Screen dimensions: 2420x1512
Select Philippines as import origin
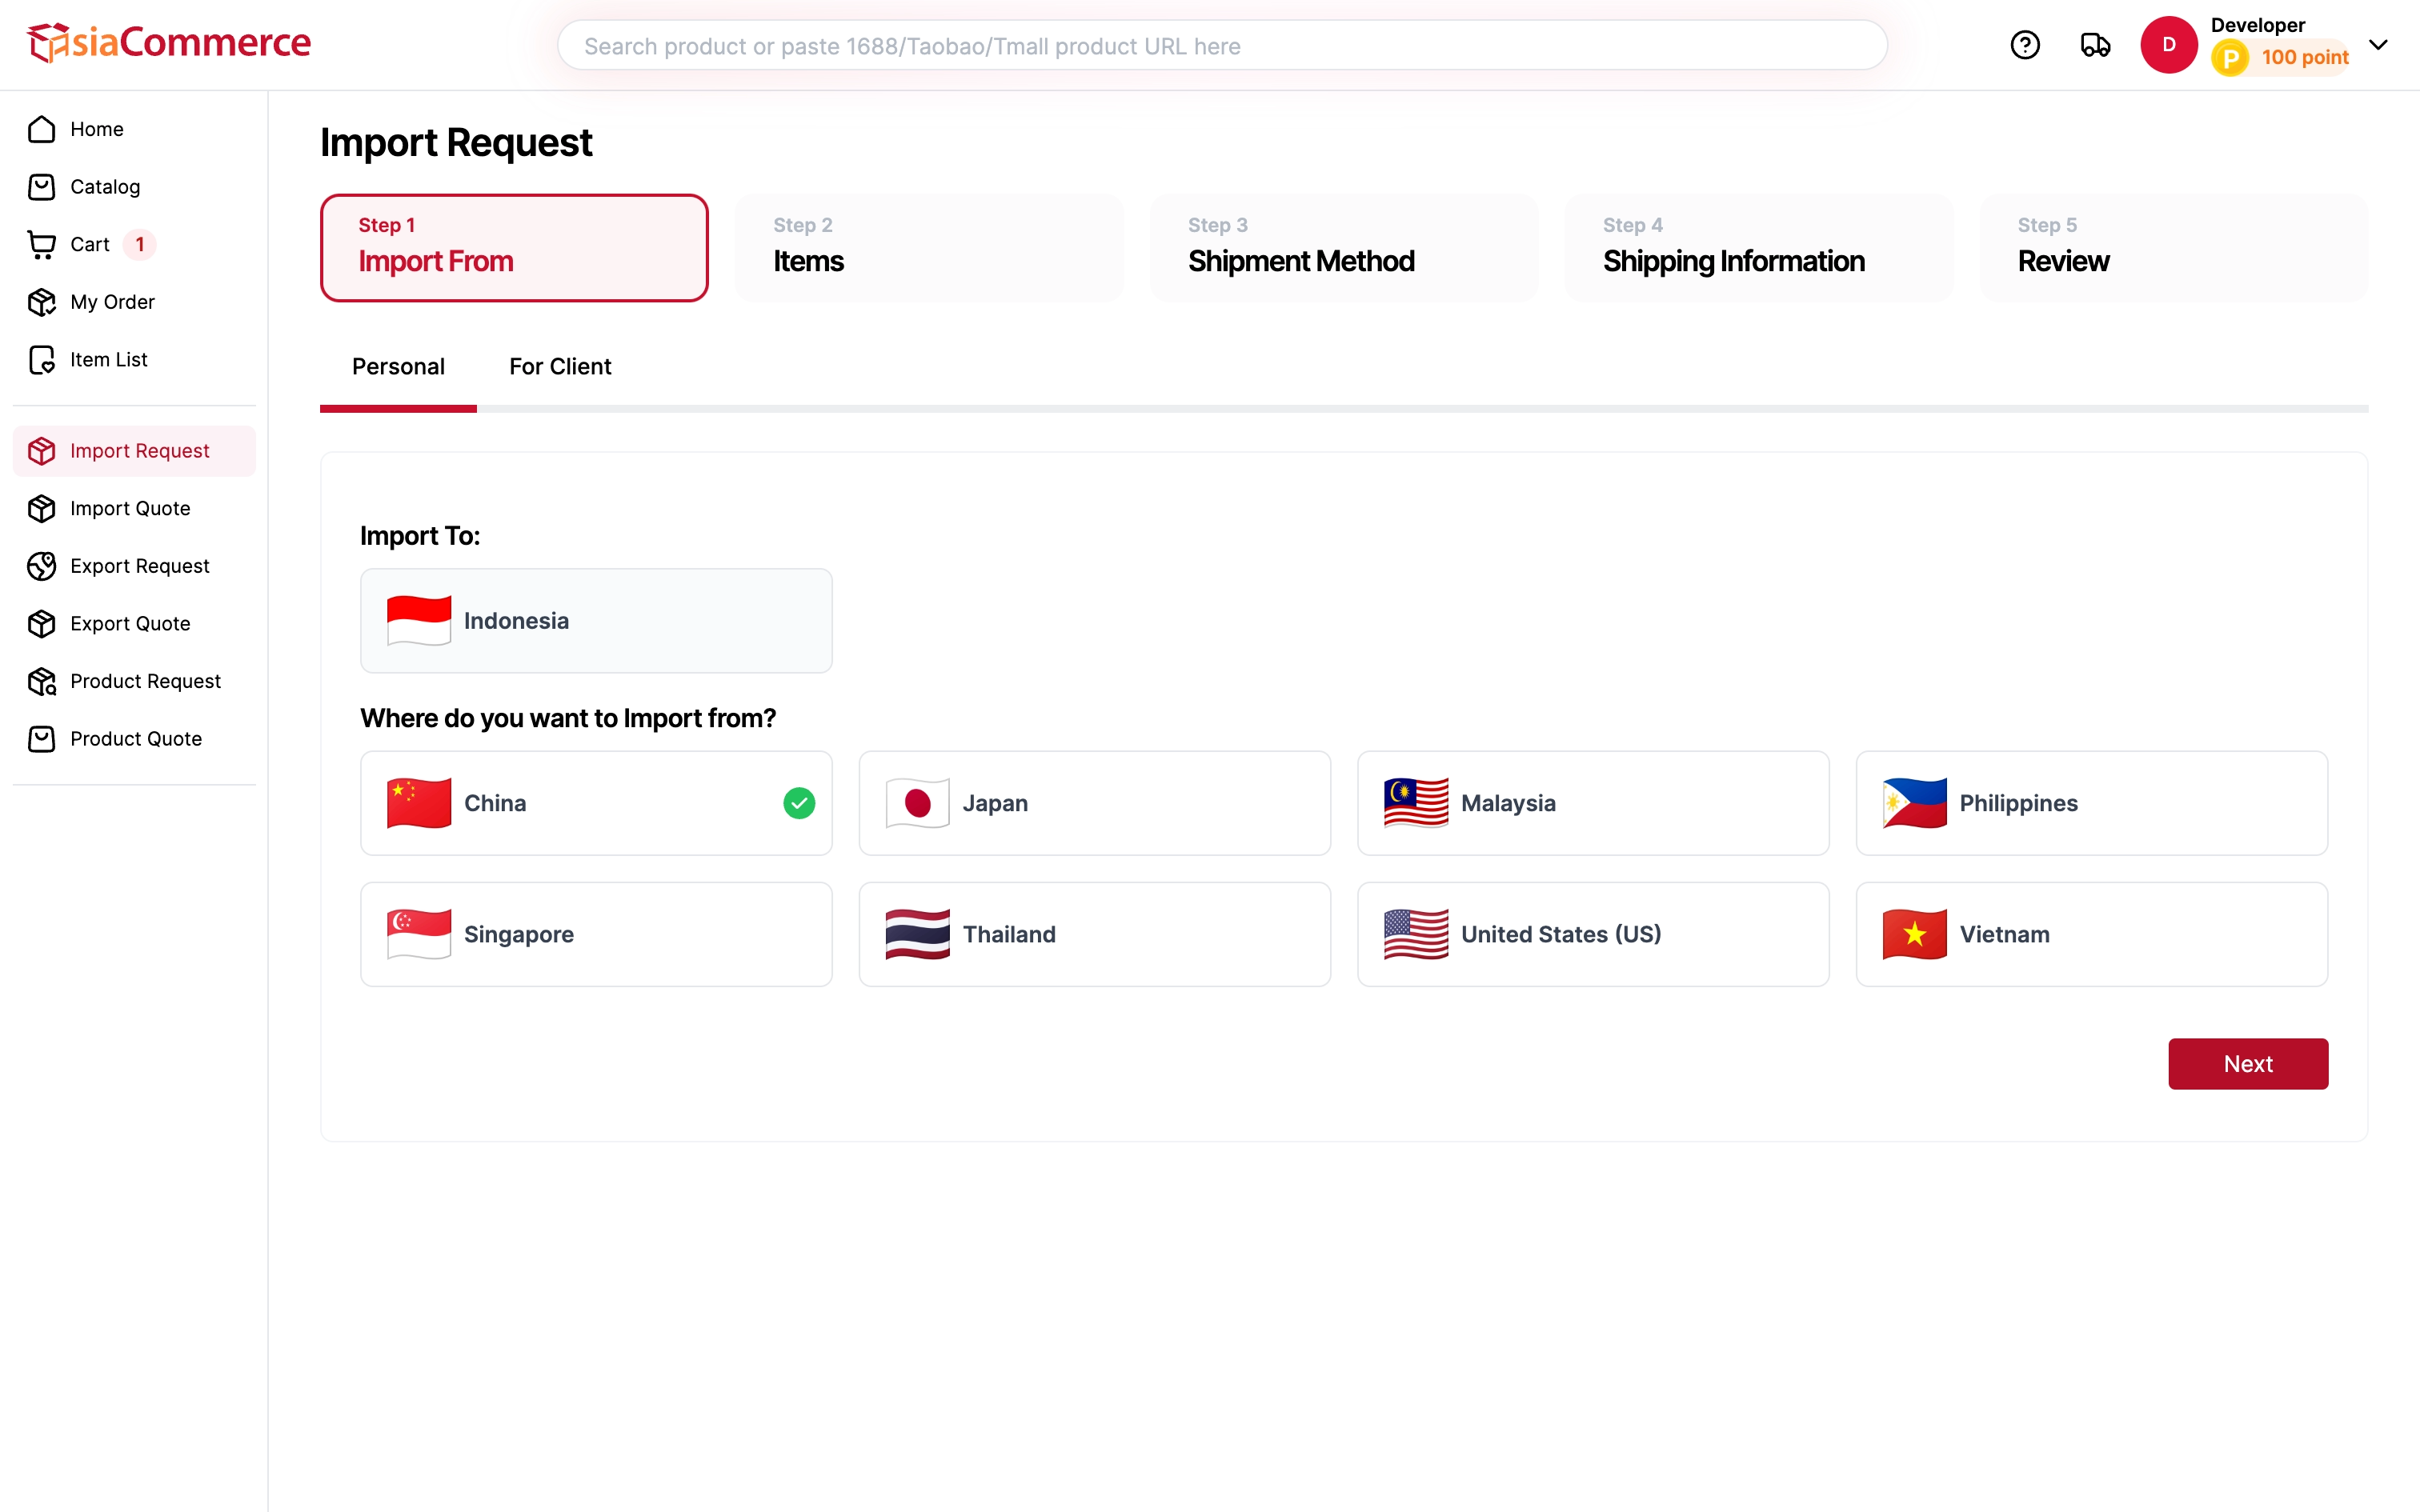point(2092,803)
